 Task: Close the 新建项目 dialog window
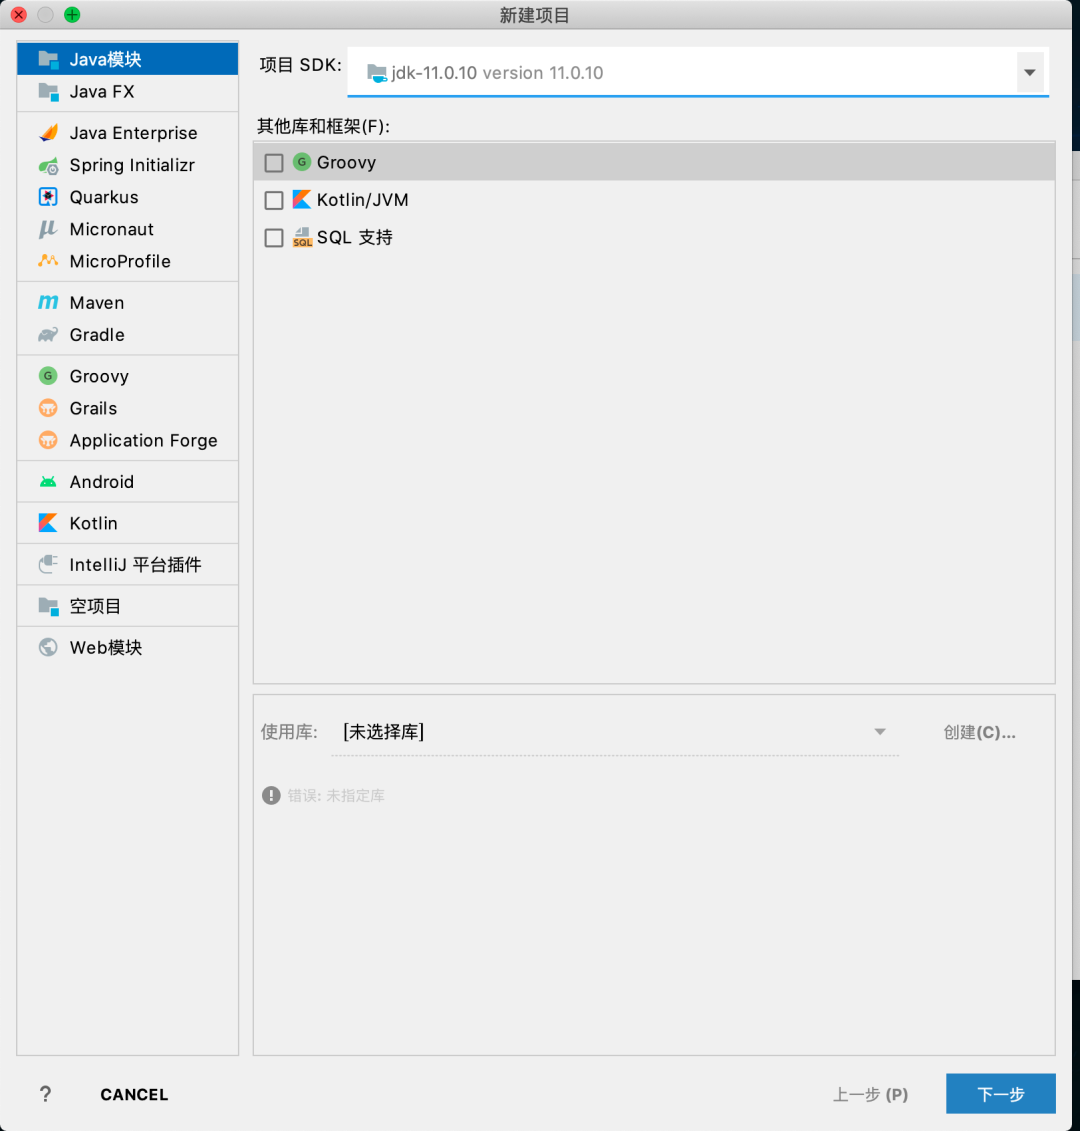[19, 14]
